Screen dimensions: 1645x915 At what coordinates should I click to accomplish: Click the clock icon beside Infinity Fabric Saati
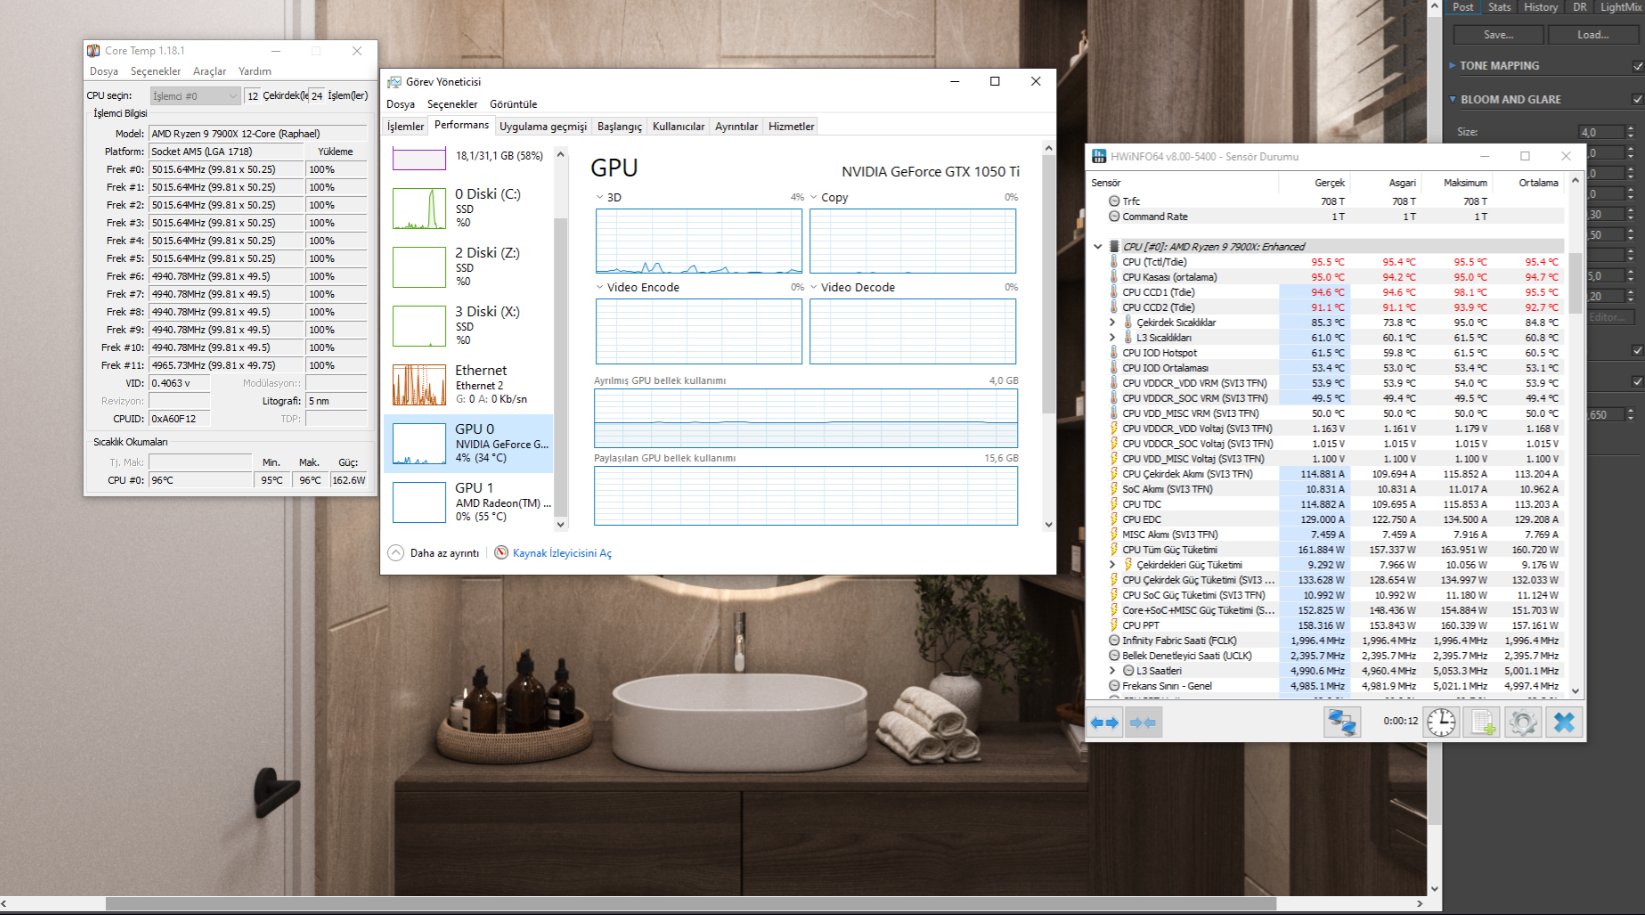[x=1114, y=641]
